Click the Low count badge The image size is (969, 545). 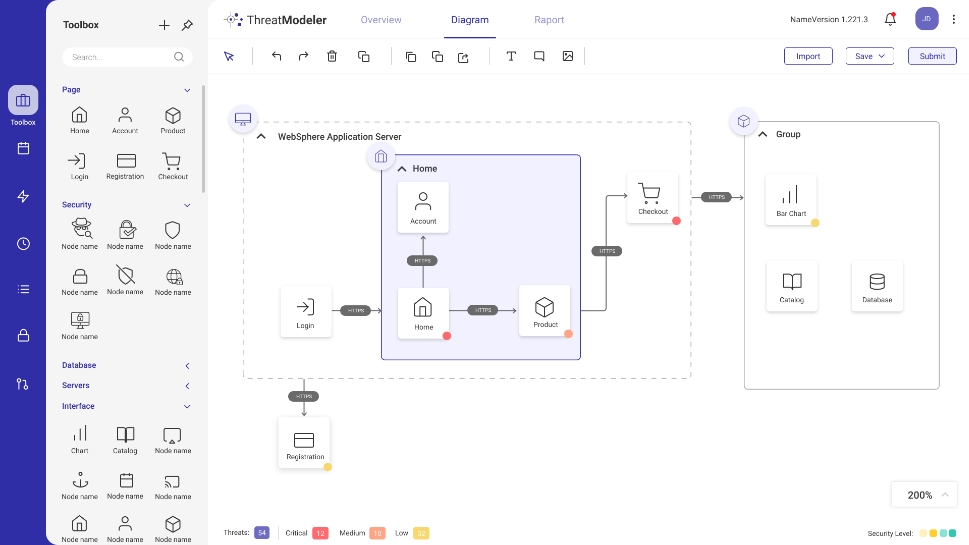pos(421,533)
